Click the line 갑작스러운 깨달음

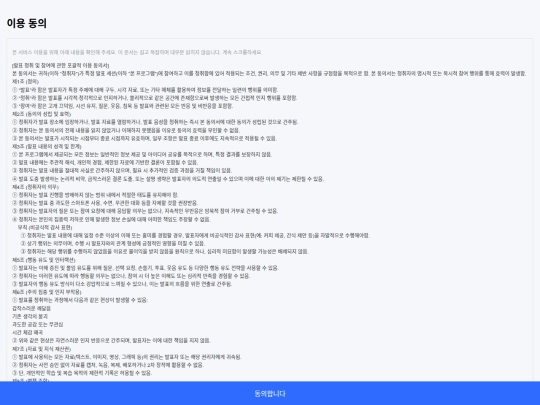pos(31,308)
